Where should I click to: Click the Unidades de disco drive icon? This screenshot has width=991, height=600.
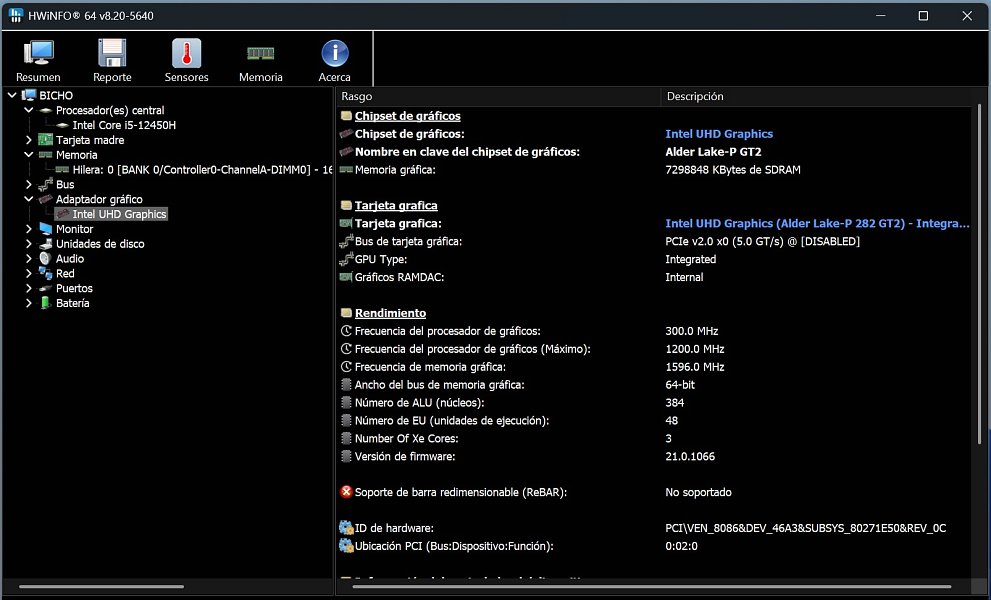46,244
